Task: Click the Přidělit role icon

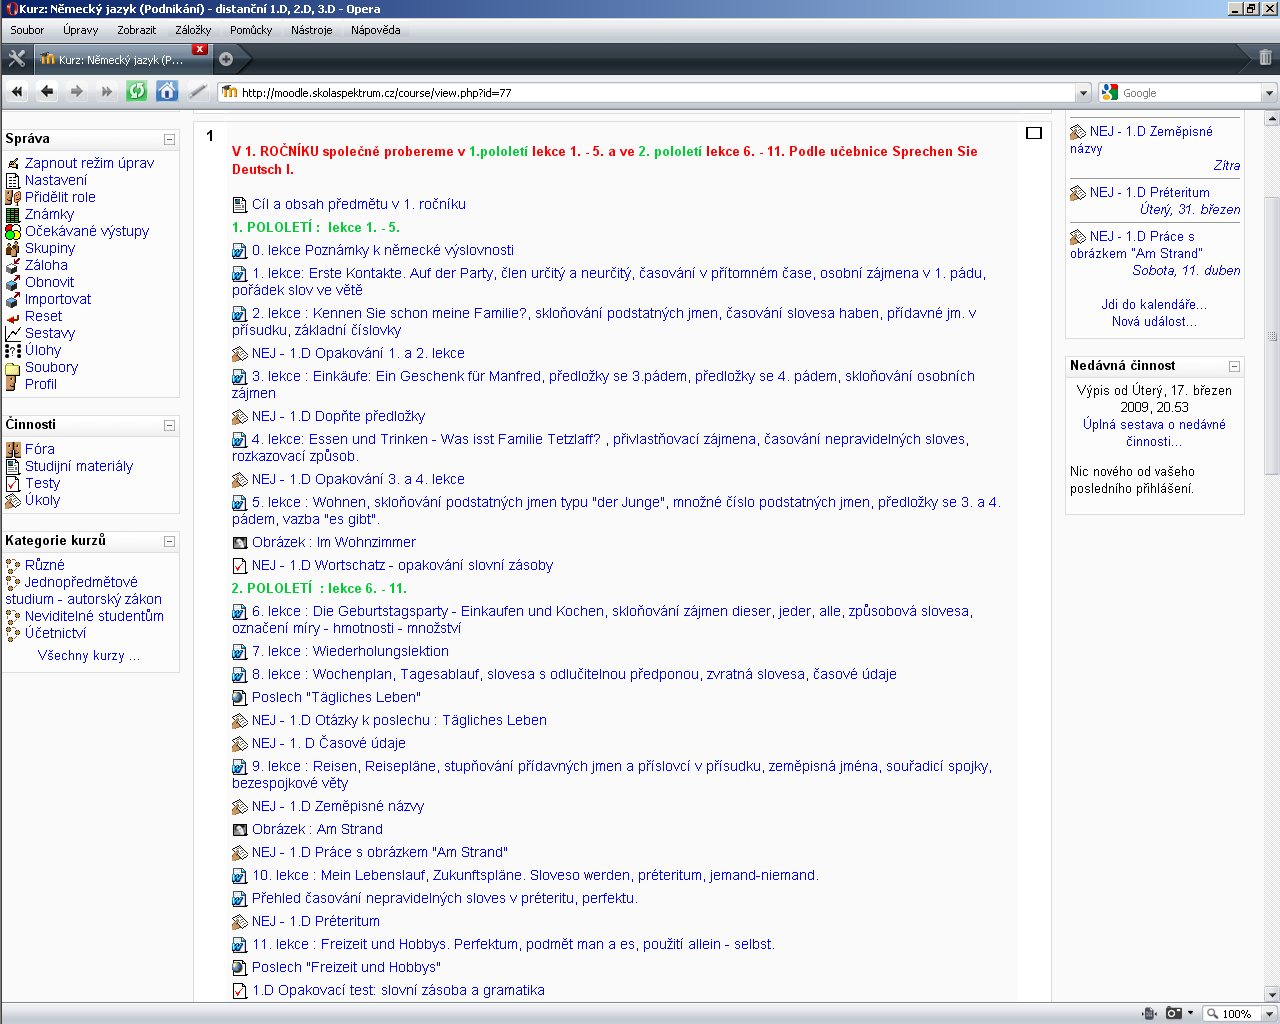Action: (x=13, y=197)
